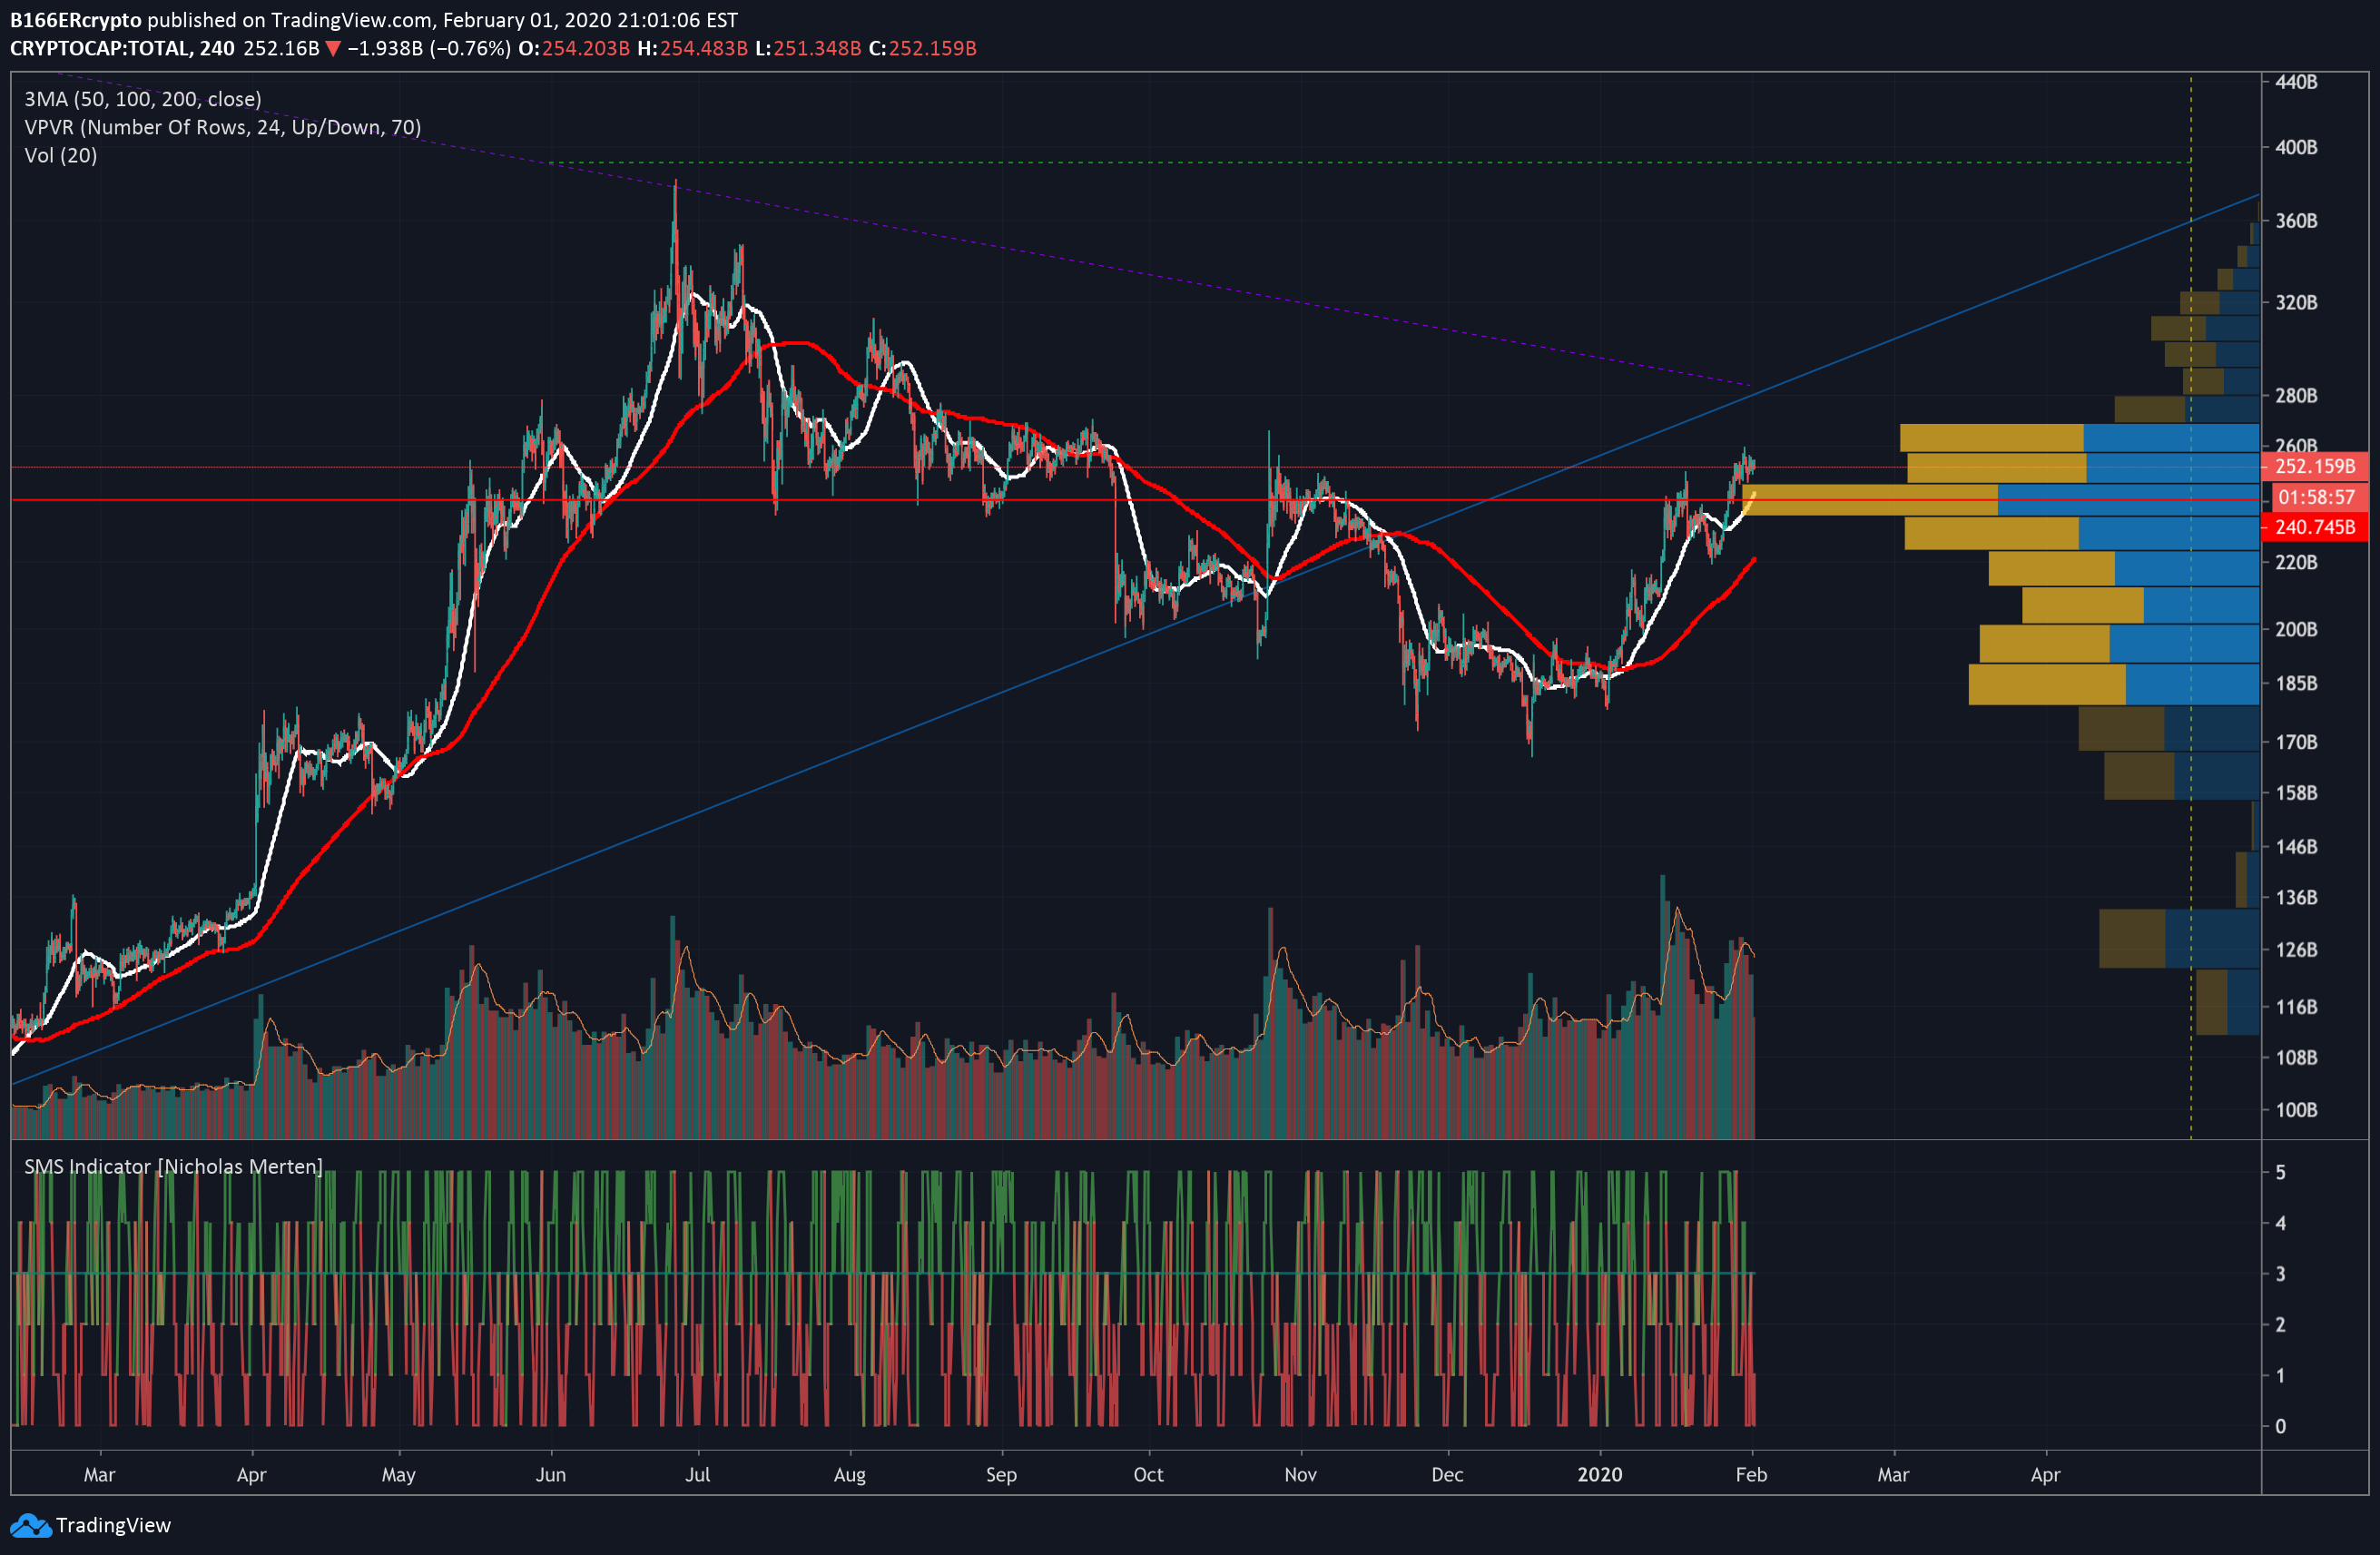
Task: Click the 2020 label on time axis
Action: pyautogui.click(x=1599, y=1474)
